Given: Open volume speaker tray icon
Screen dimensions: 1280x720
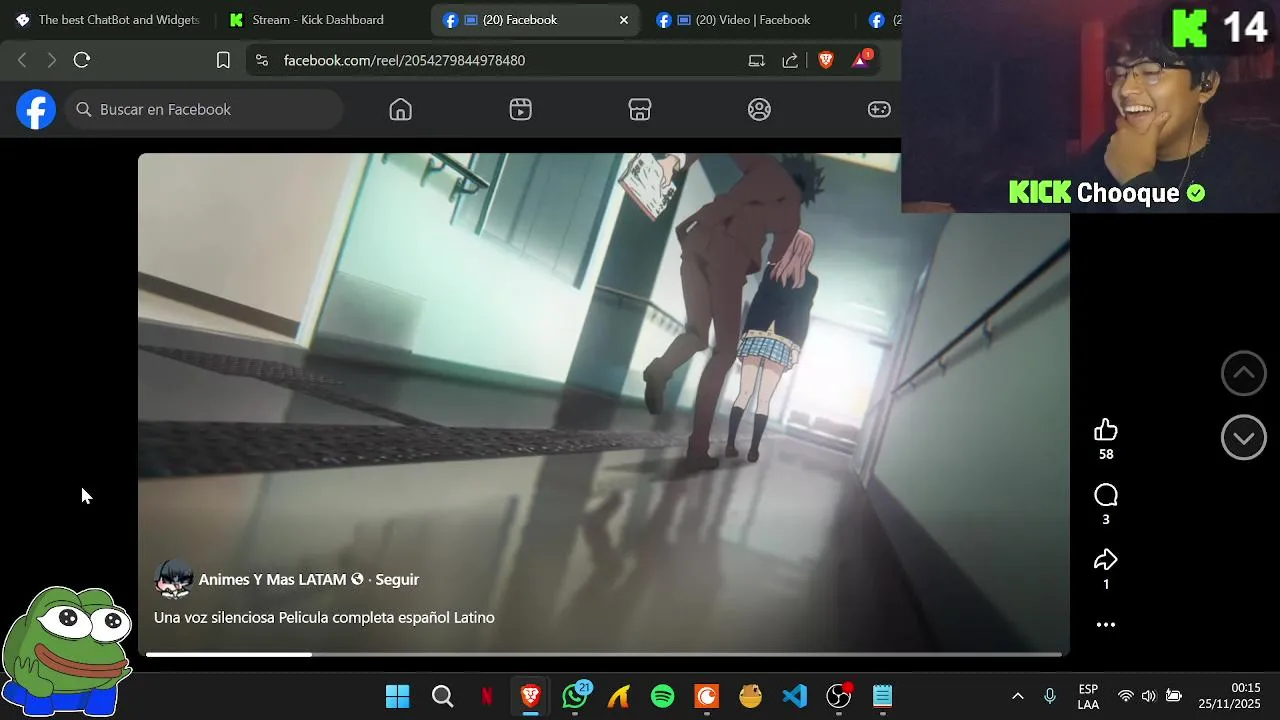Looking at the screenshot, I should (1149, 696).
